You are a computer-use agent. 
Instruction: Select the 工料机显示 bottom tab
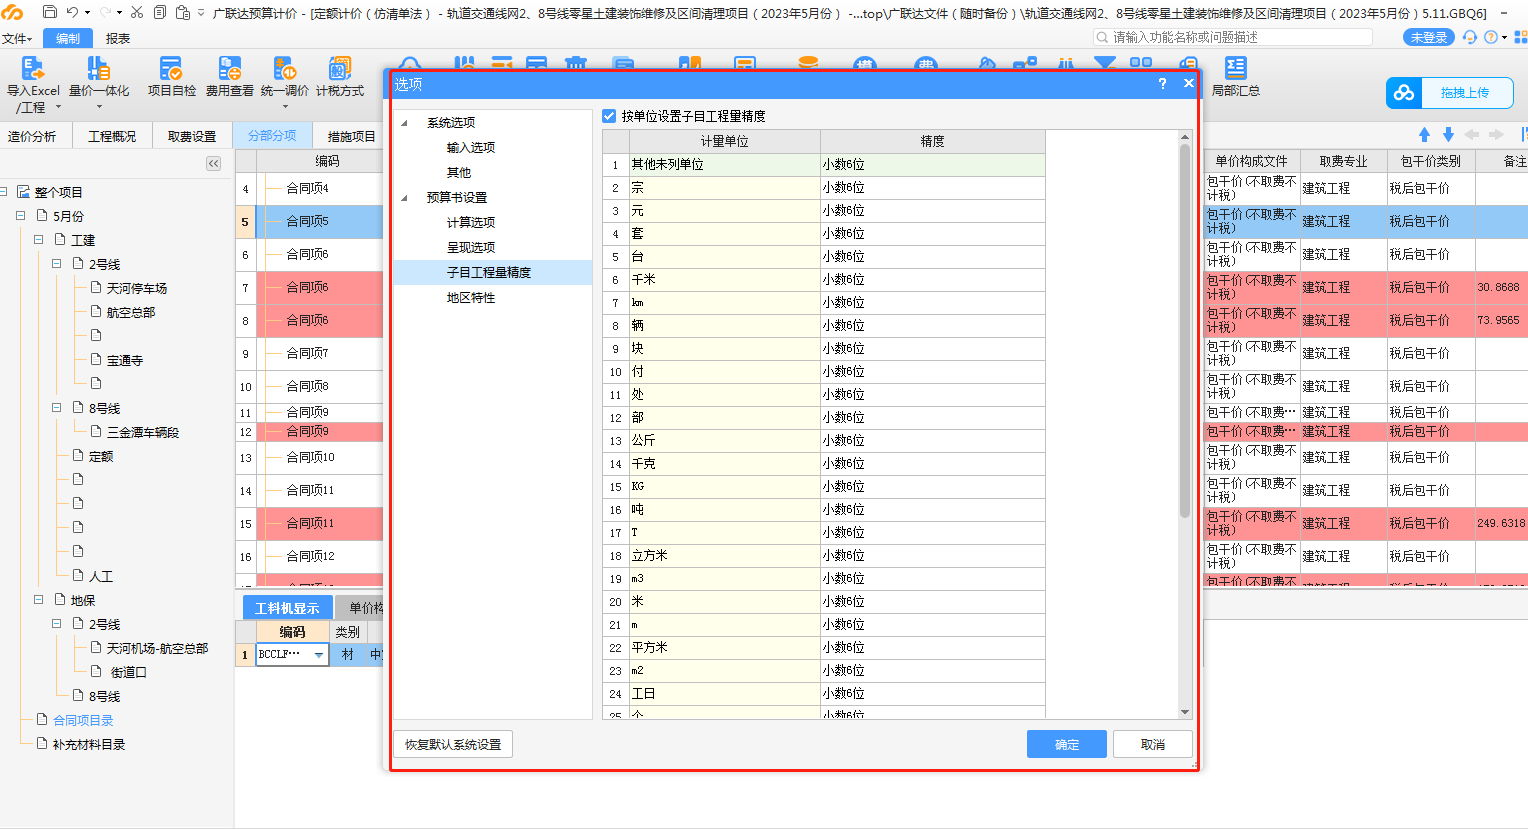pyautogui.click(x=287, y=608)
